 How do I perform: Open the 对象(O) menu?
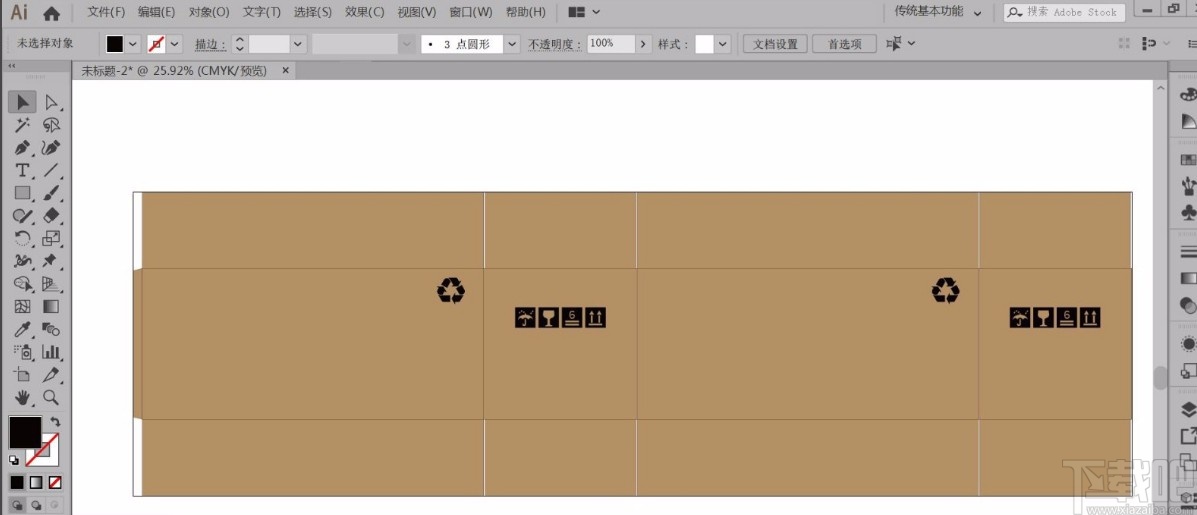pyautogui.click(x=209, y=12)
